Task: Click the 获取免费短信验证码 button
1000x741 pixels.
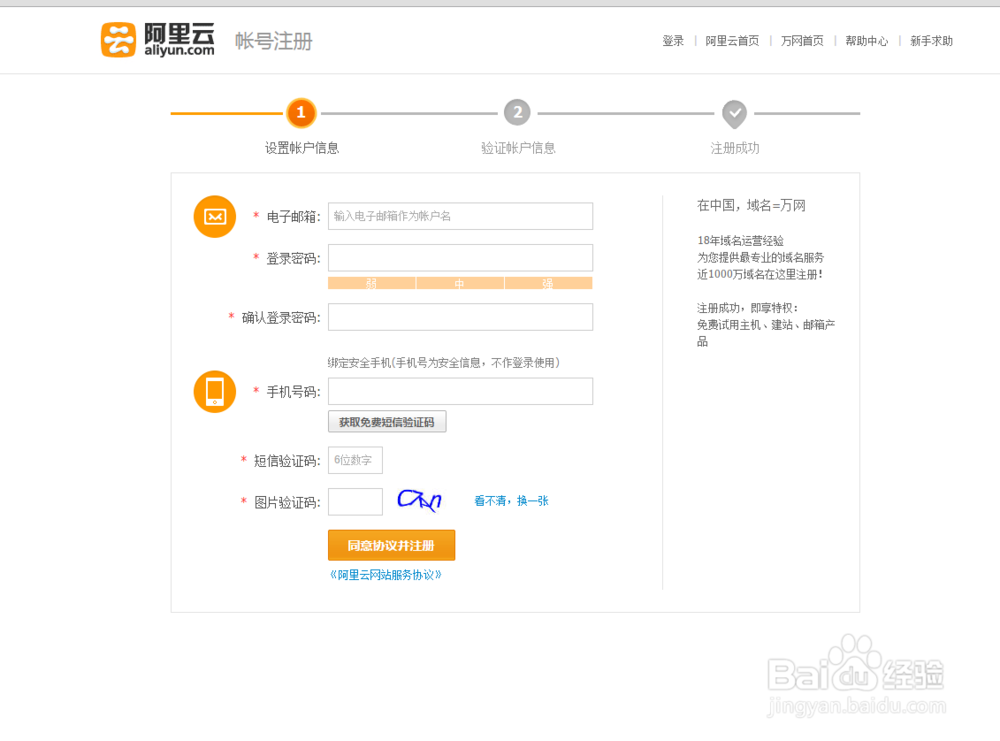Action: (387, 422)
